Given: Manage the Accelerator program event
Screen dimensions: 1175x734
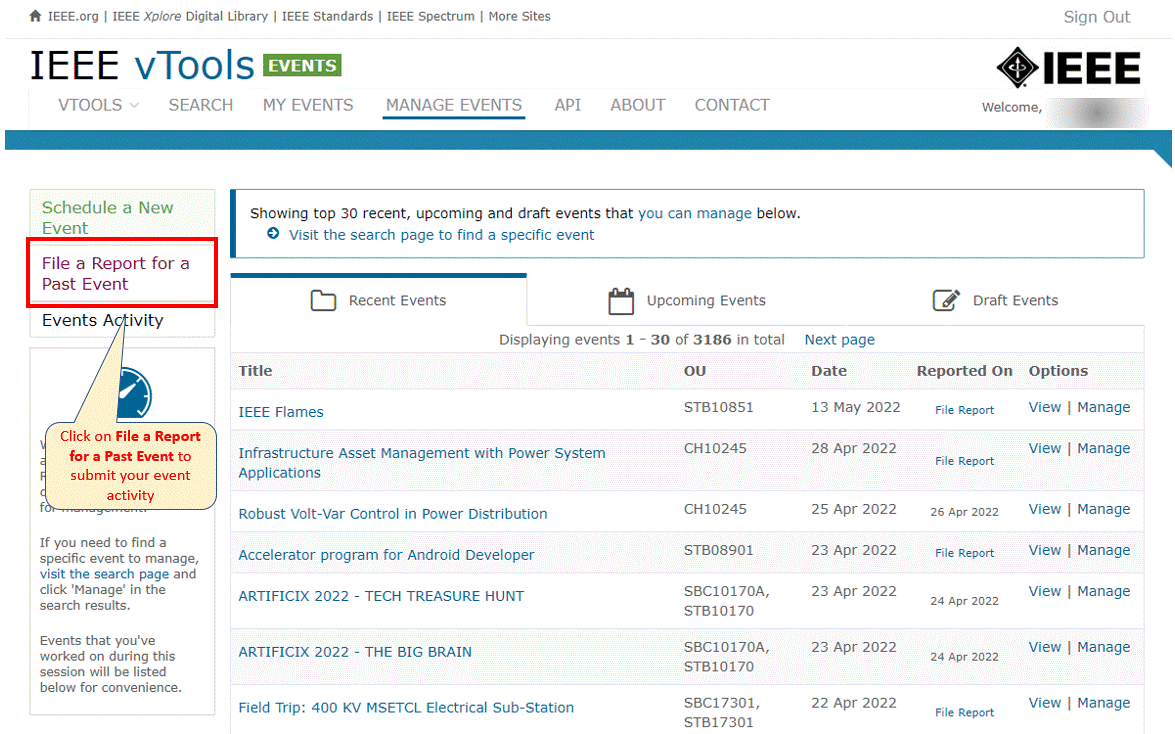Looking at the screenshot, I should pyautogui.click(x=1103, y=550).
